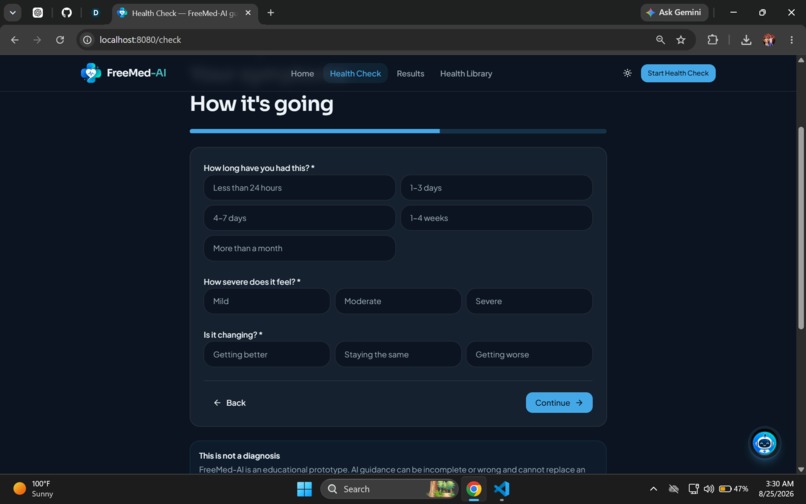Choose Getting better option
This screenshot has height=504, width=806.
coord(267,354)
